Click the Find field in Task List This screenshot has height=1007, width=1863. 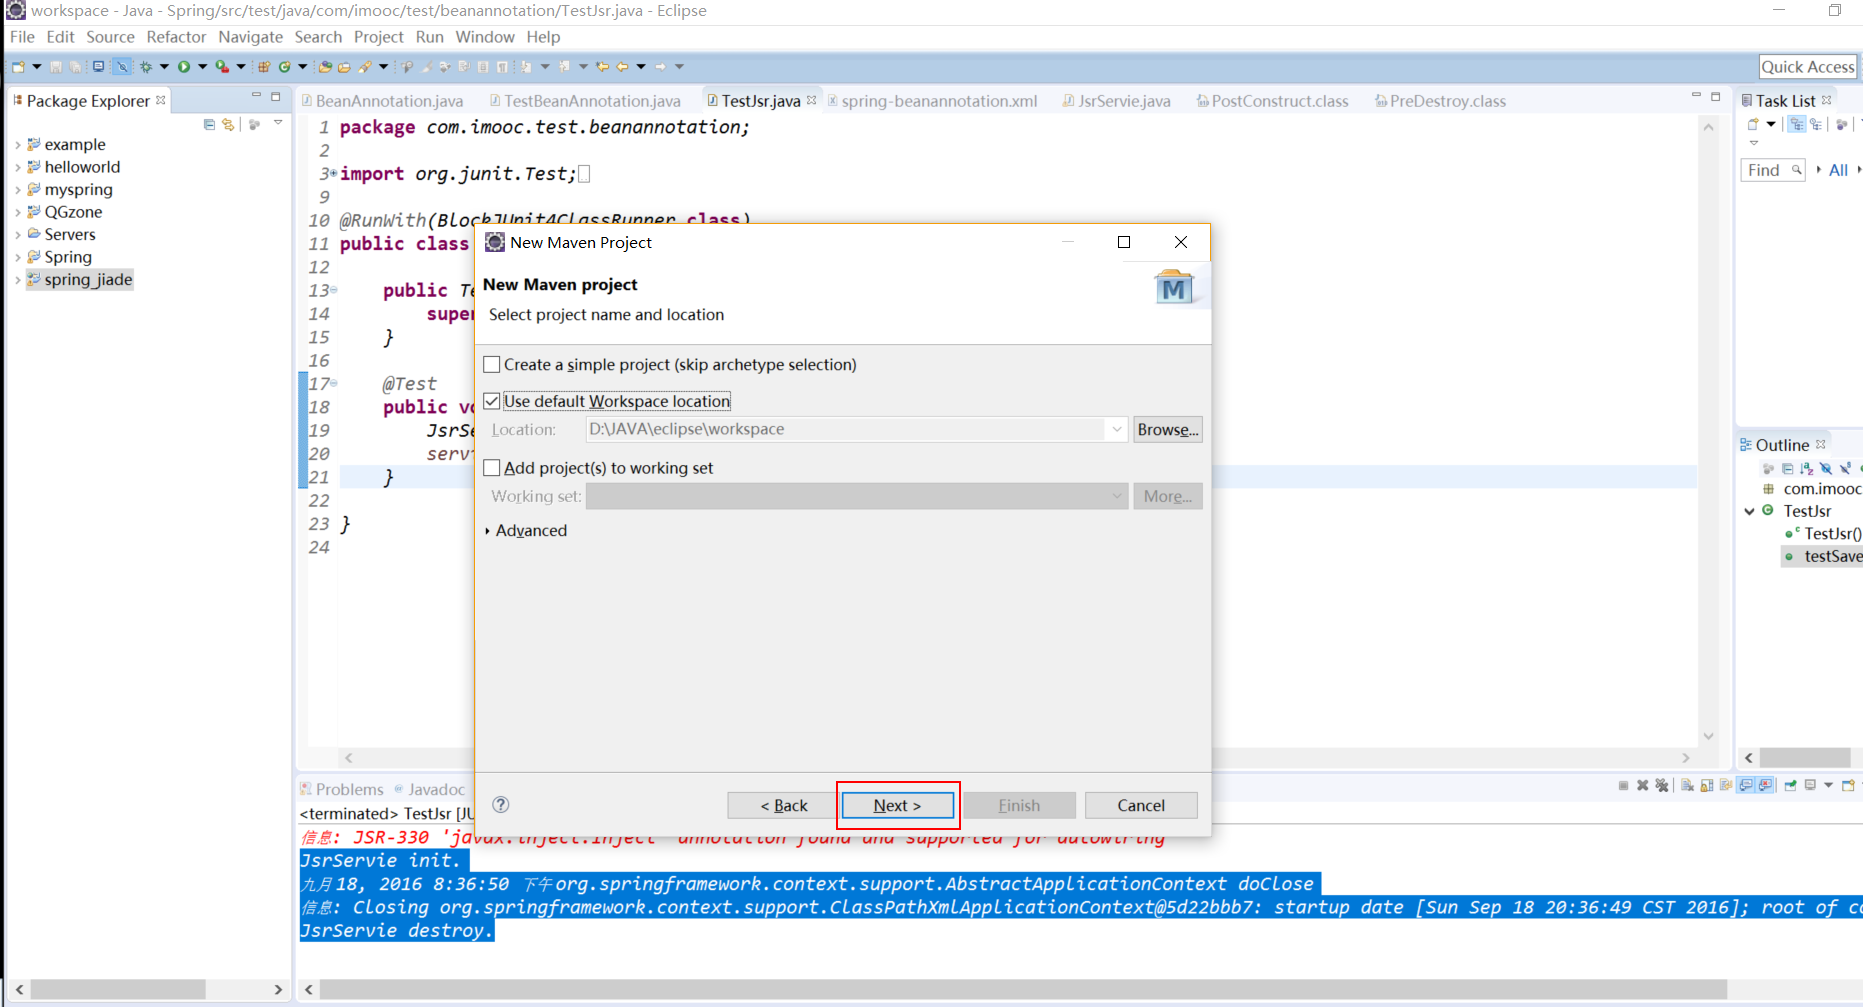[1772, 170]
